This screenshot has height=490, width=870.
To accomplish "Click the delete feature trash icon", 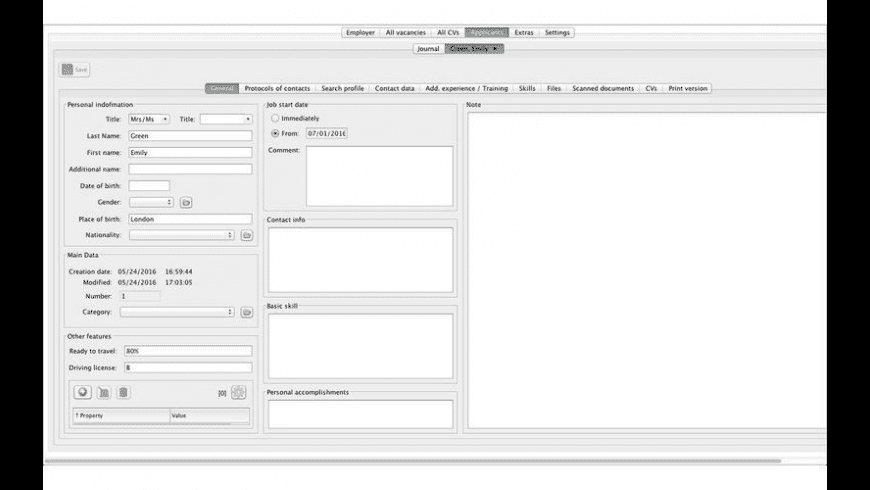I will click(x=123, y=392).
